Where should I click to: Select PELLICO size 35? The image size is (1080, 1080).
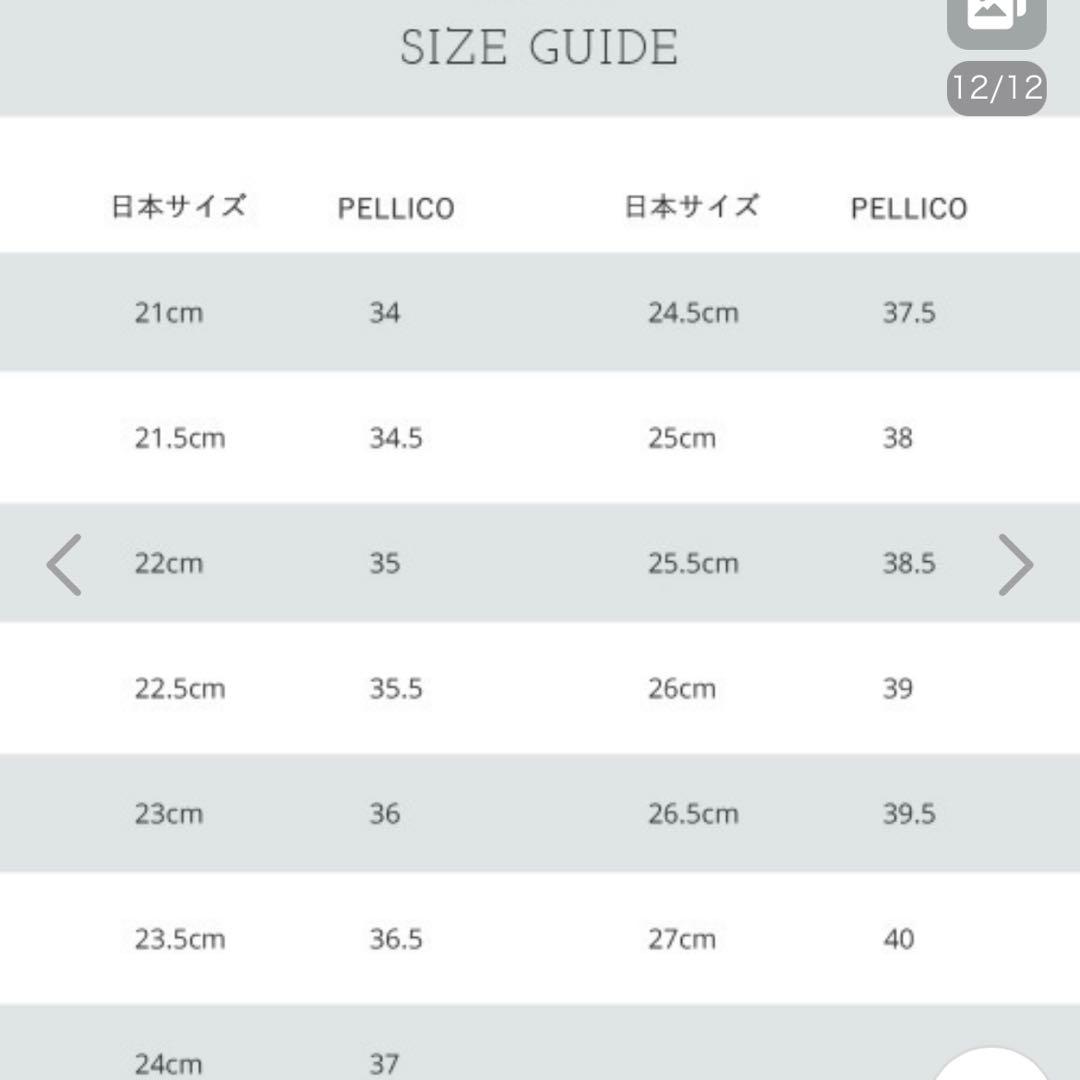[x=385, y=564]
